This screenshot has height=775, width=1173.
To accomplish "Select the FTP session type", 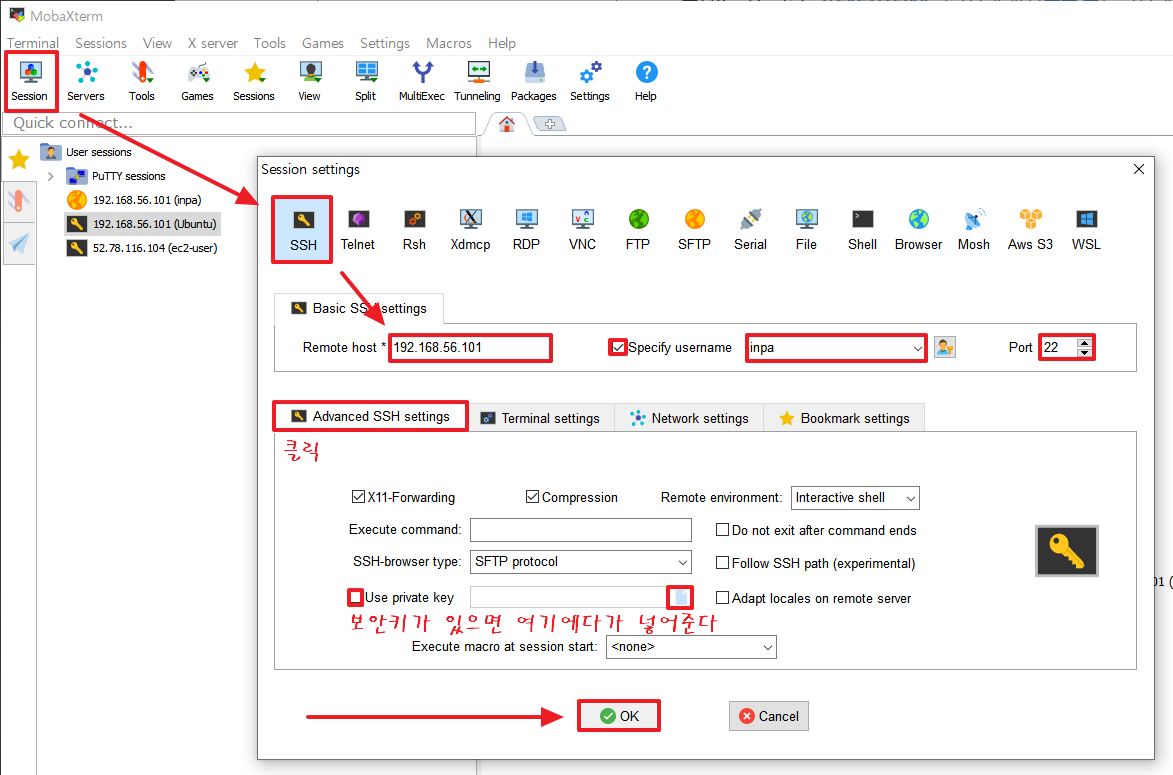I will pyautogui.click(x=638, y=230).
